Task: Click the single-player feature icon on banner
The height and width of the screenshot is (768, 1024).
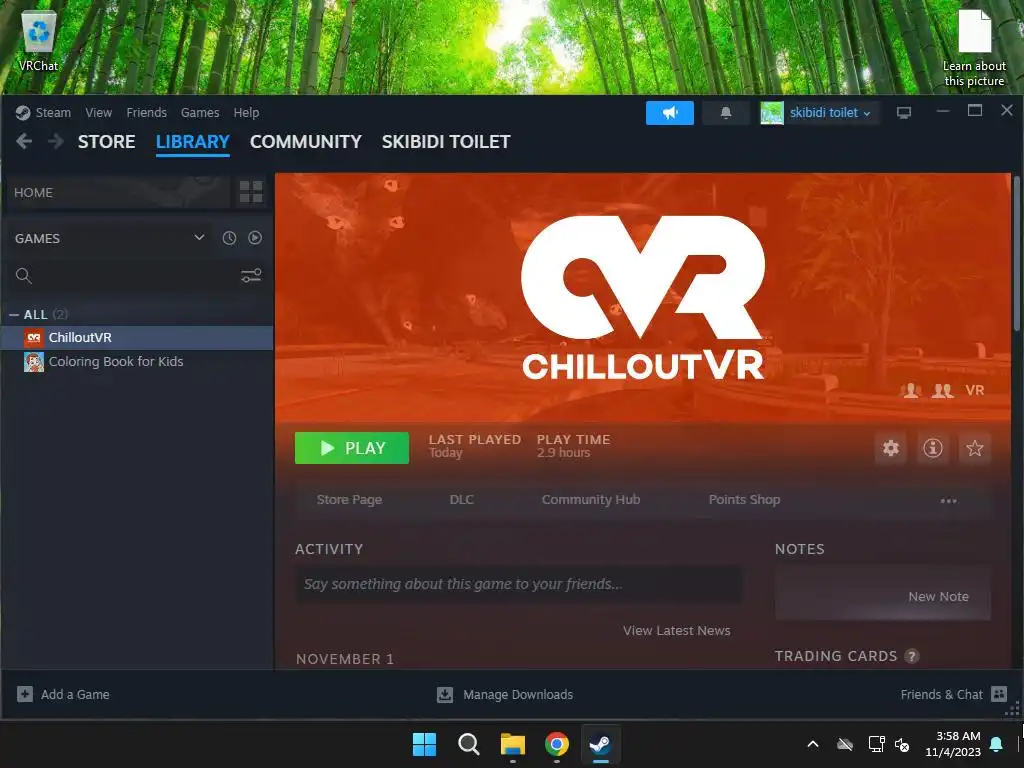Action: [x=910, y=391]
